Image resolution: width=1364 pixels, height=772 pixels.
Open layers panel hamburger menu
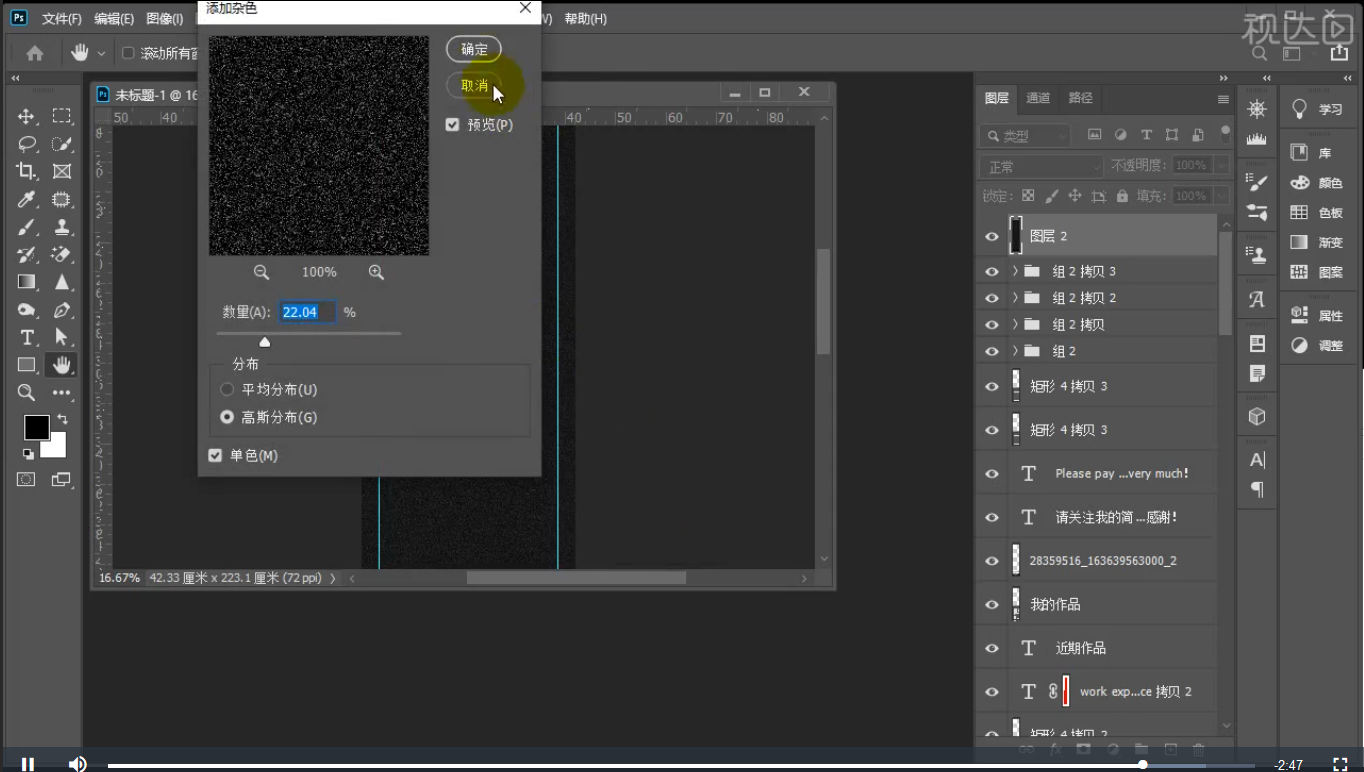pyautogui.click(x=1223, y=99)
